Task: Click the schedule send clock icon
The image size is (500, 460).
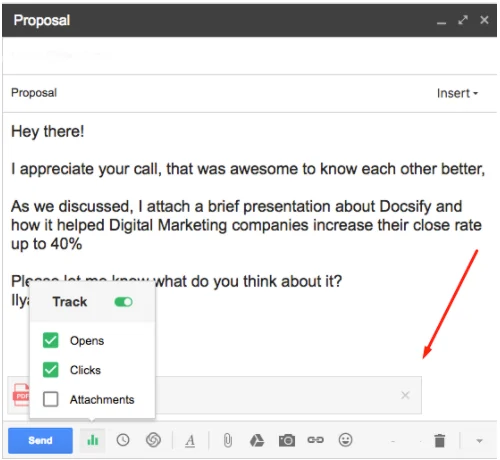Action: point(123,440)
